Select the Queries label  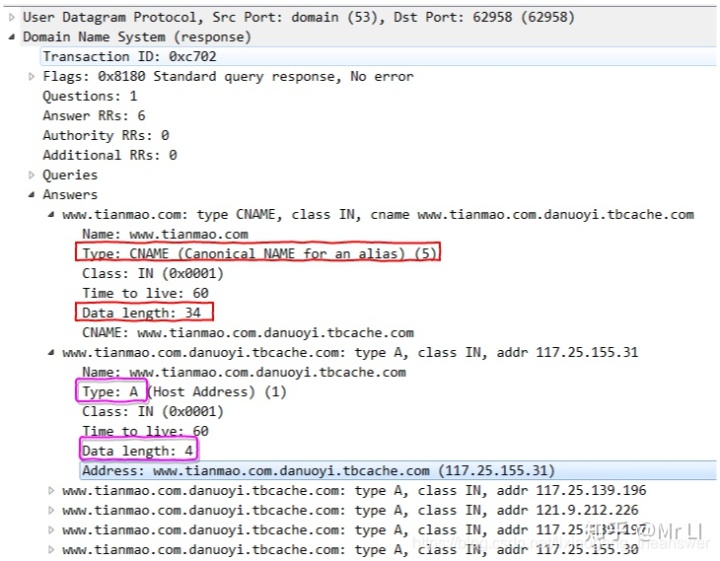click(x=70, y=175)
